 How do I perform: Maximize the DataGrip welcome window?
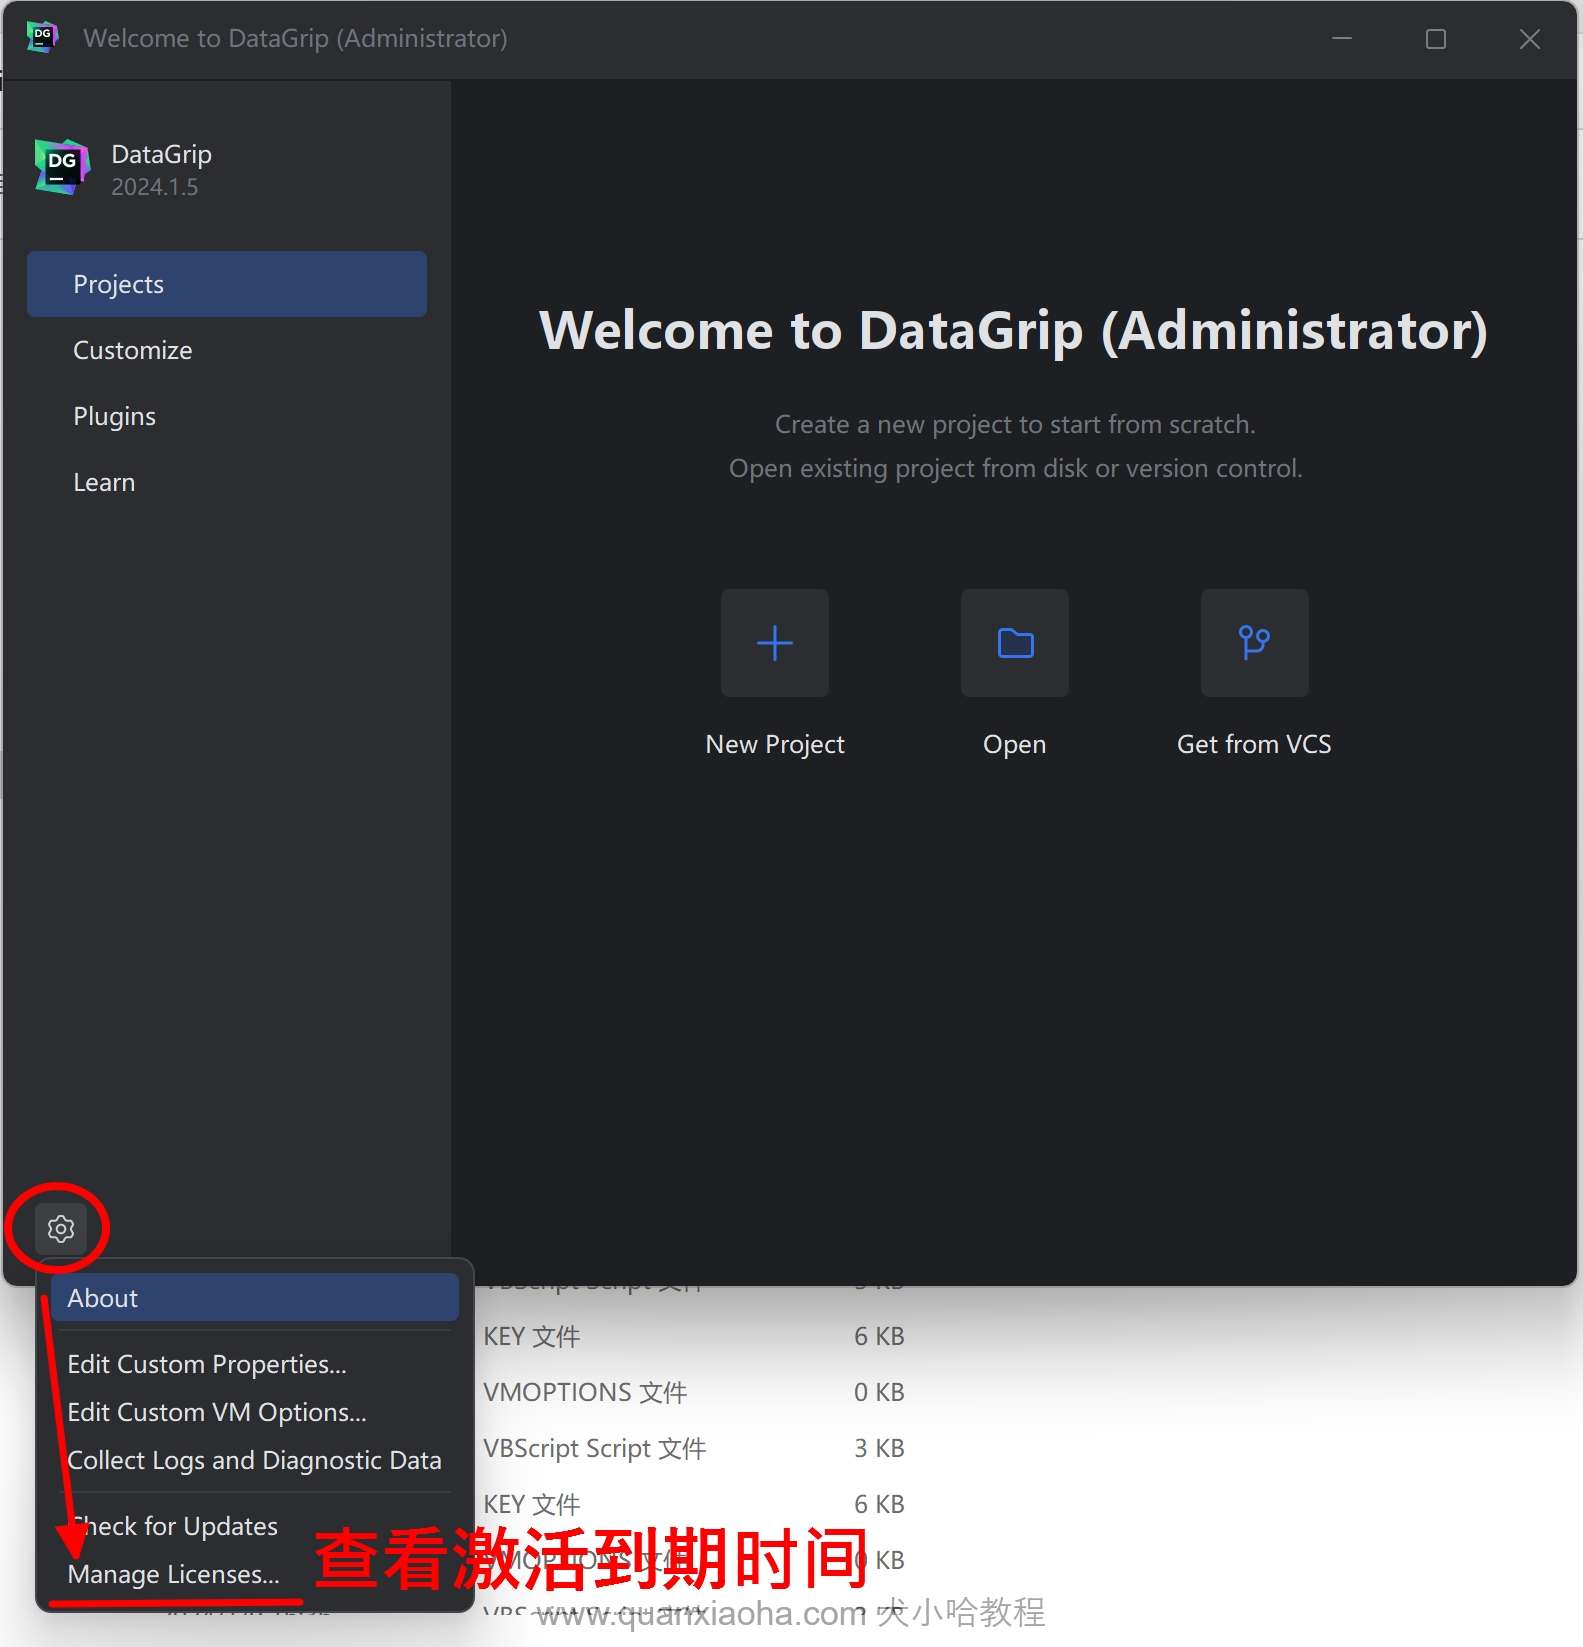(1436, 38)
